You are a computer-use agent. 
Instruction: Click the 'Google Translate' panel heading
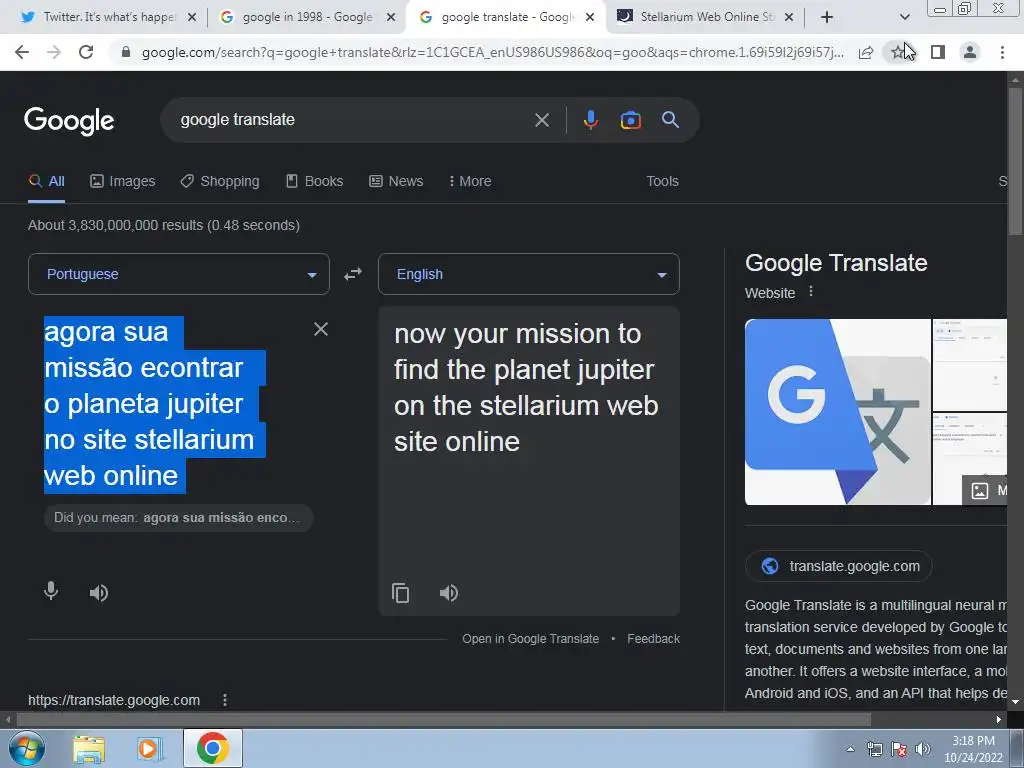(x=836, y=263)
